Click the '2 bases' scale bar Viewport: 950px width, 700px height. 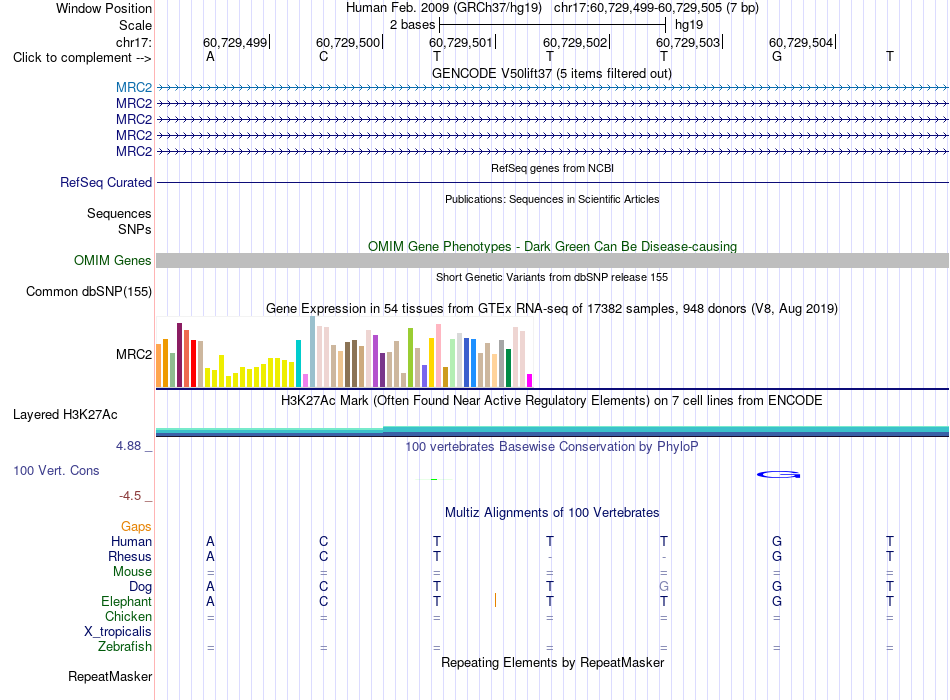click(553, 25)
